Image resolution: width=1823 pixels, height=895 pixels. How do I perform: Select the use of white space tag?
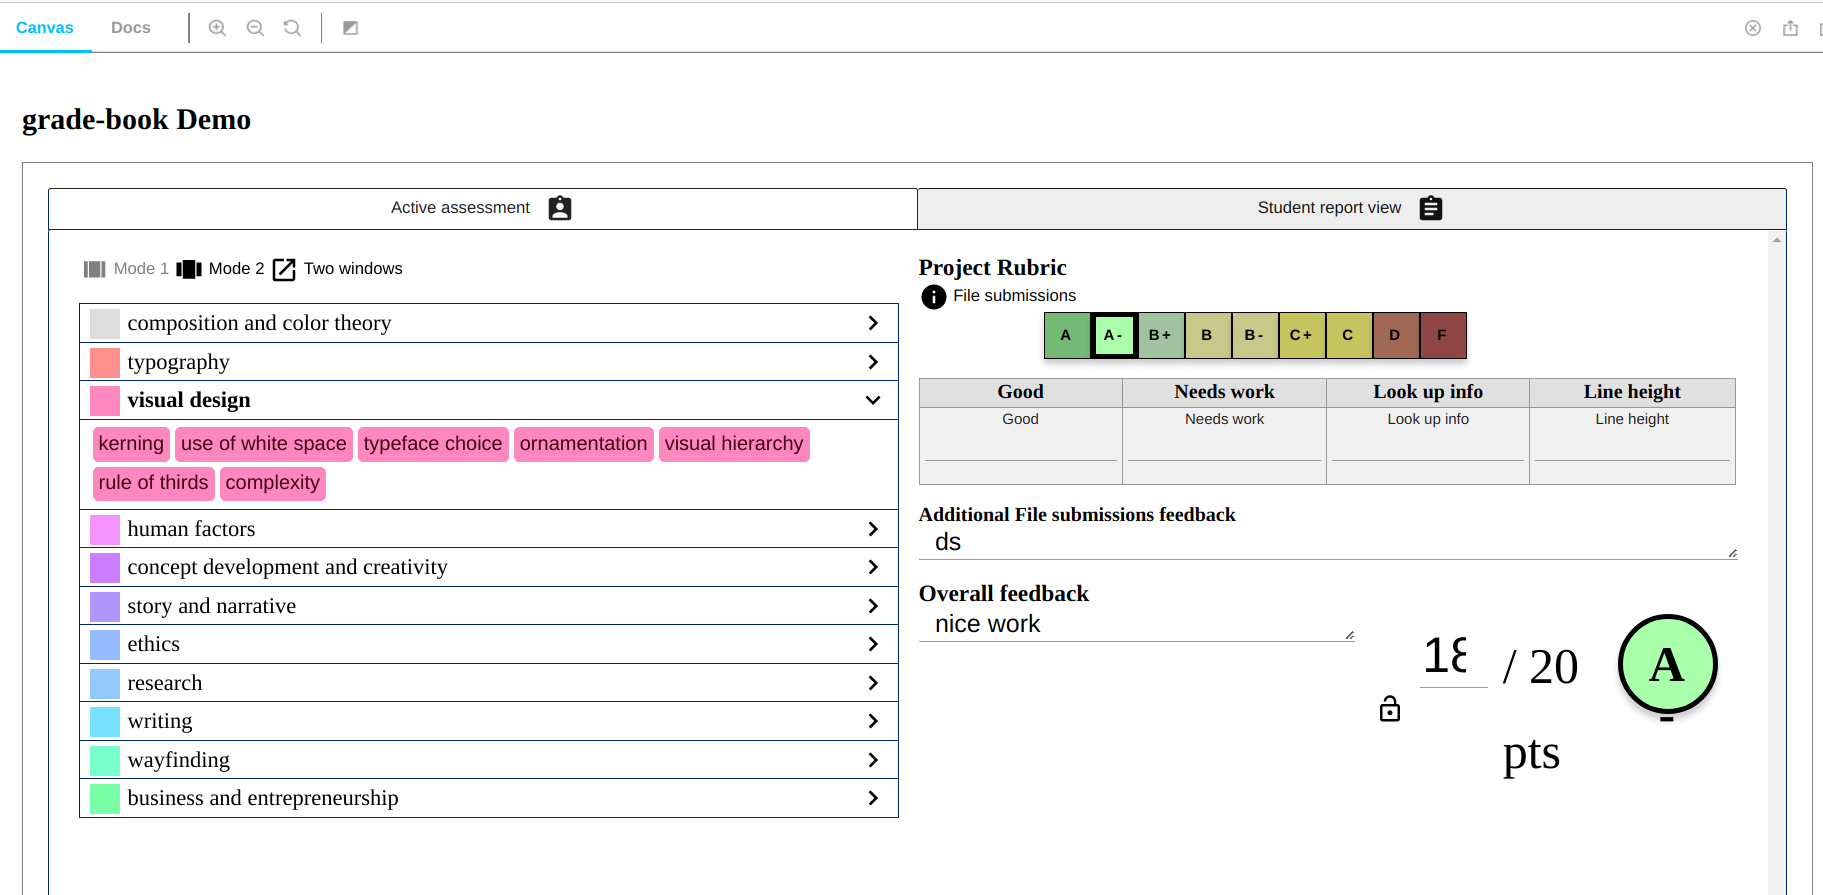264,444
